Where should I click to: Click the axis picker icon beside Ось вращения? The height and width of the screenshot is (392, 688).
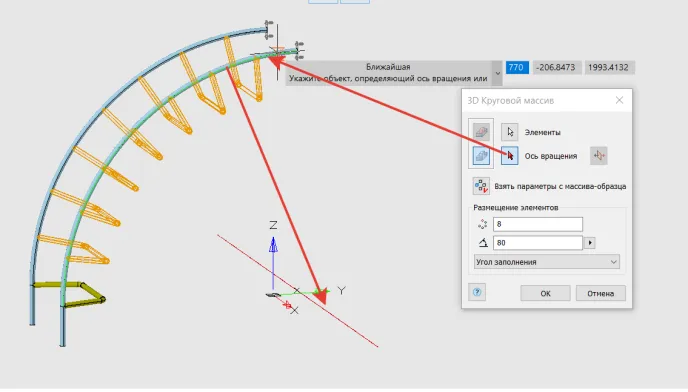pyautogui.click(x=598, y=156)
